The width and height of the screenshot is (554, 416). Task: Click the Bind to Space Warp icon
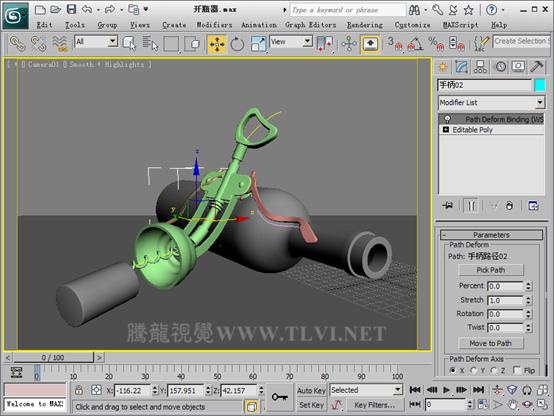point(60,44)
